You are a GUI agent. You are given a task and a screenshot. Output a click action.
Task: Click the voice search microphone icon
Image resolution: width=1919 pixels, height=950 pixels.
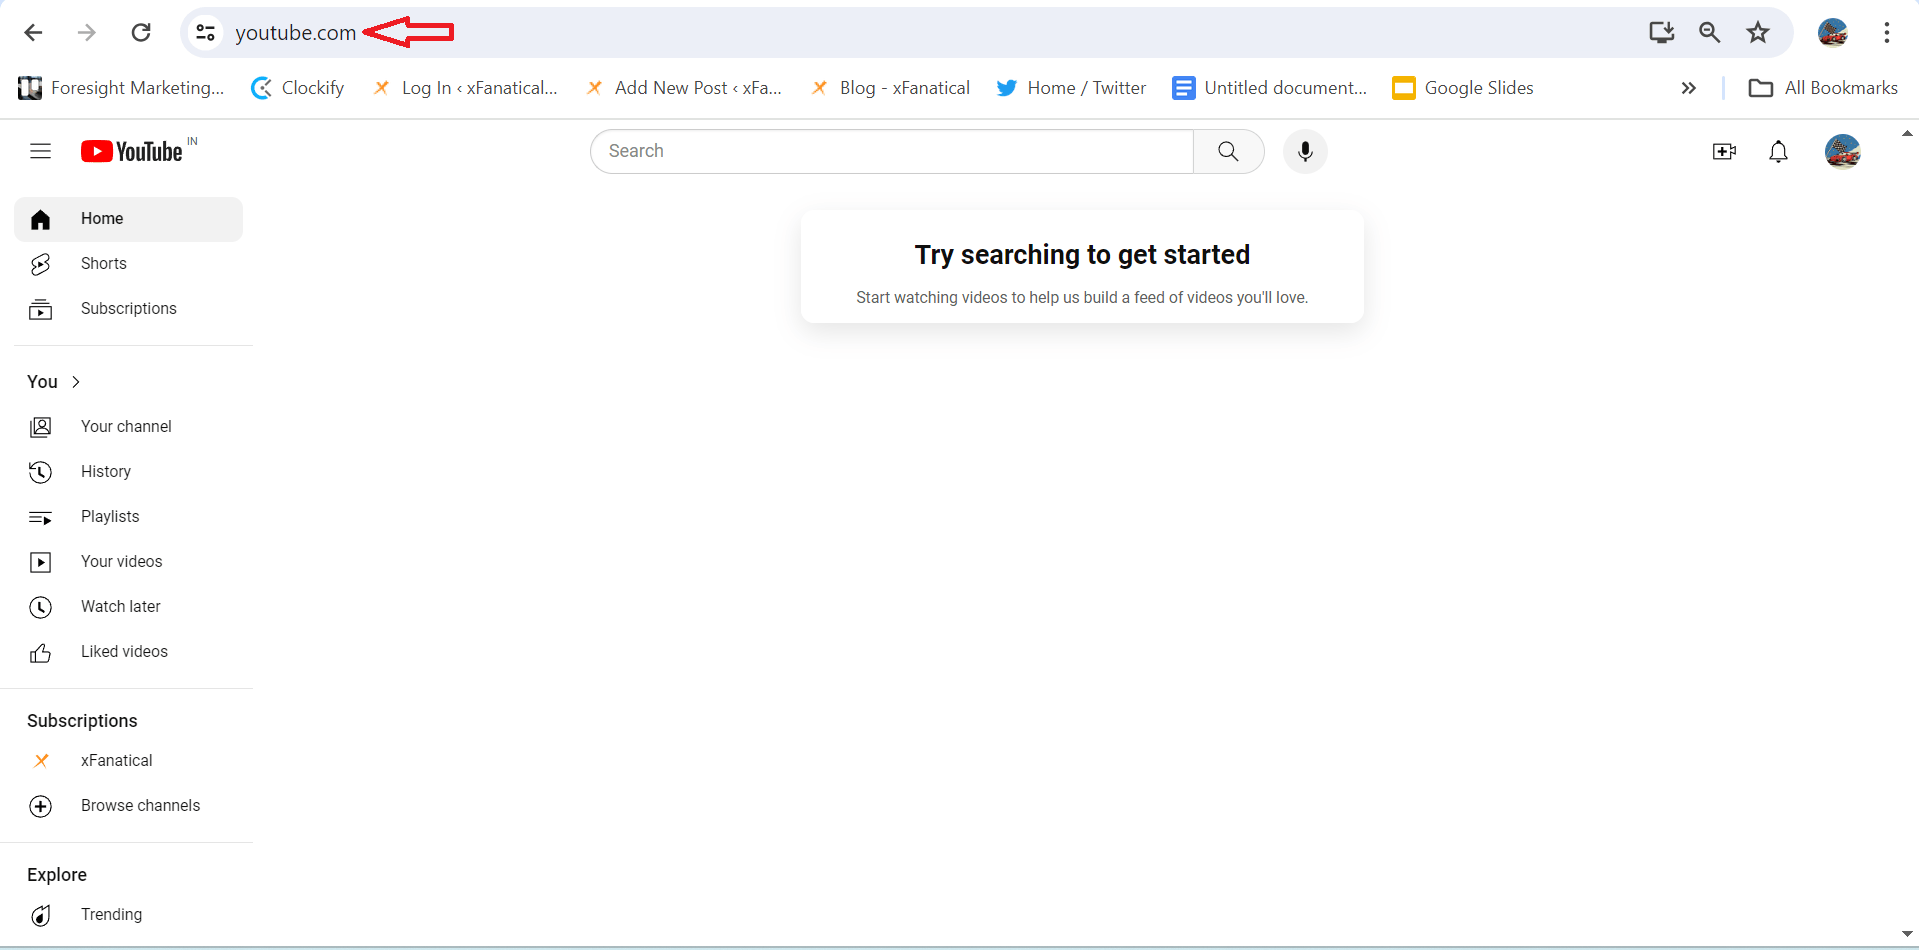(1304, 152)
